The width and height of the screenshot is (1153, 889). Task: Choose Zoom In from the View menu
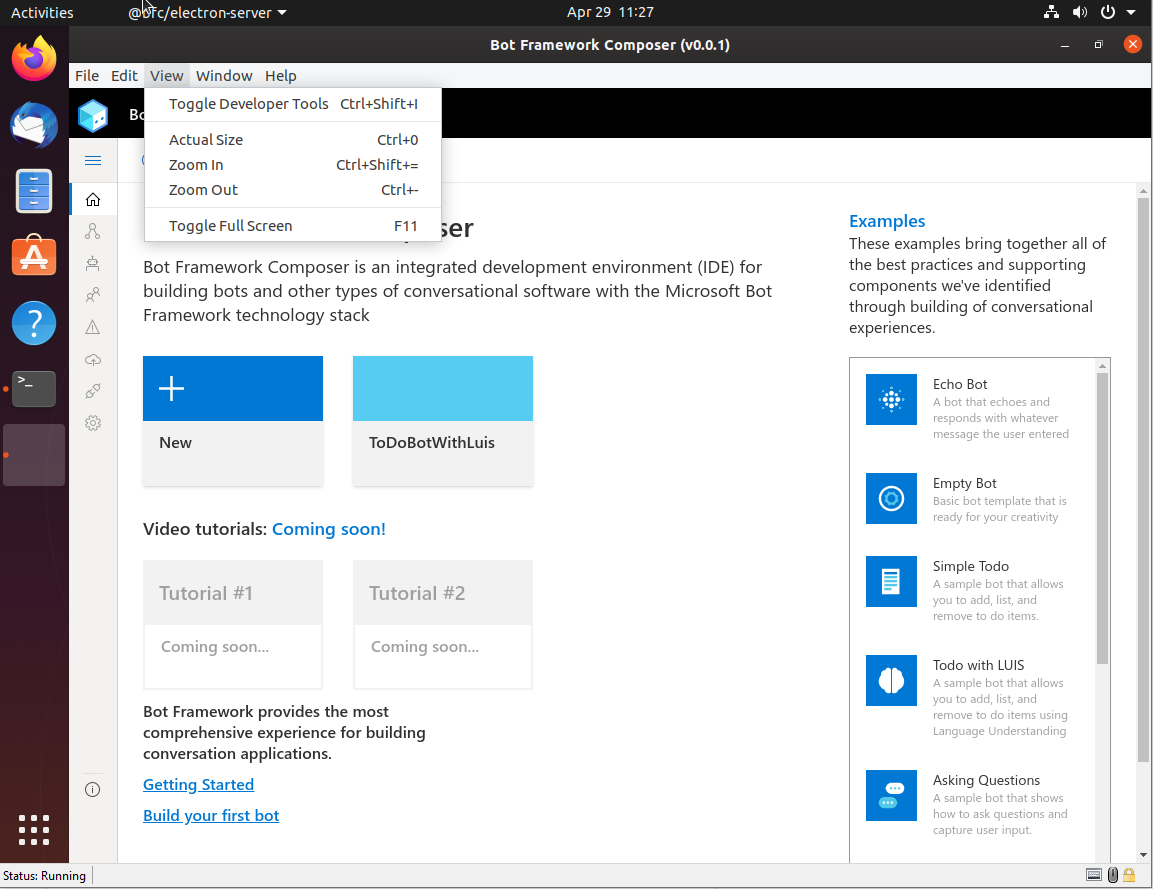293,165
